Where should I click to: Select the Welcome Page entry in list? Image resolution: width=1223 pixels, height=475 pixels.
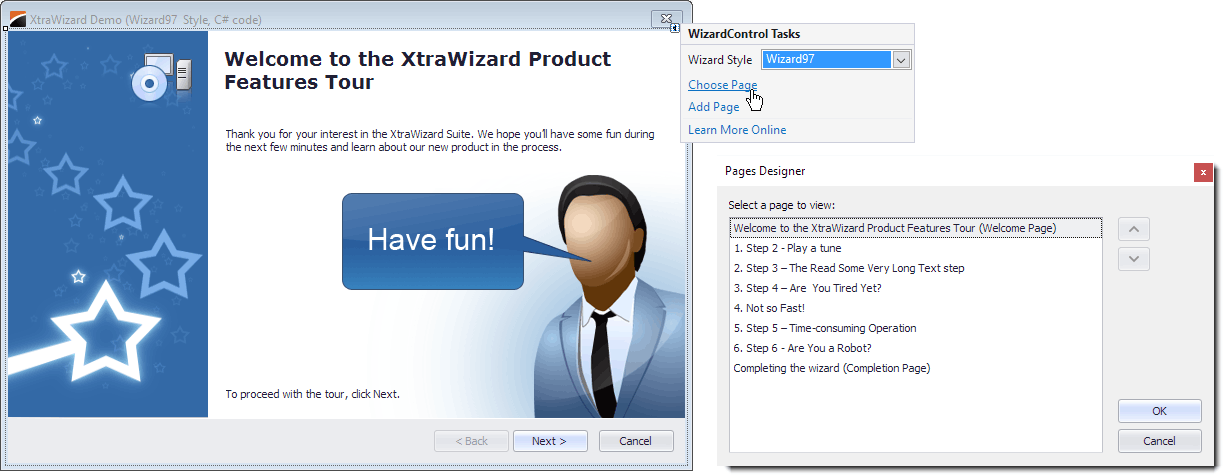click(x=916, y=228)
